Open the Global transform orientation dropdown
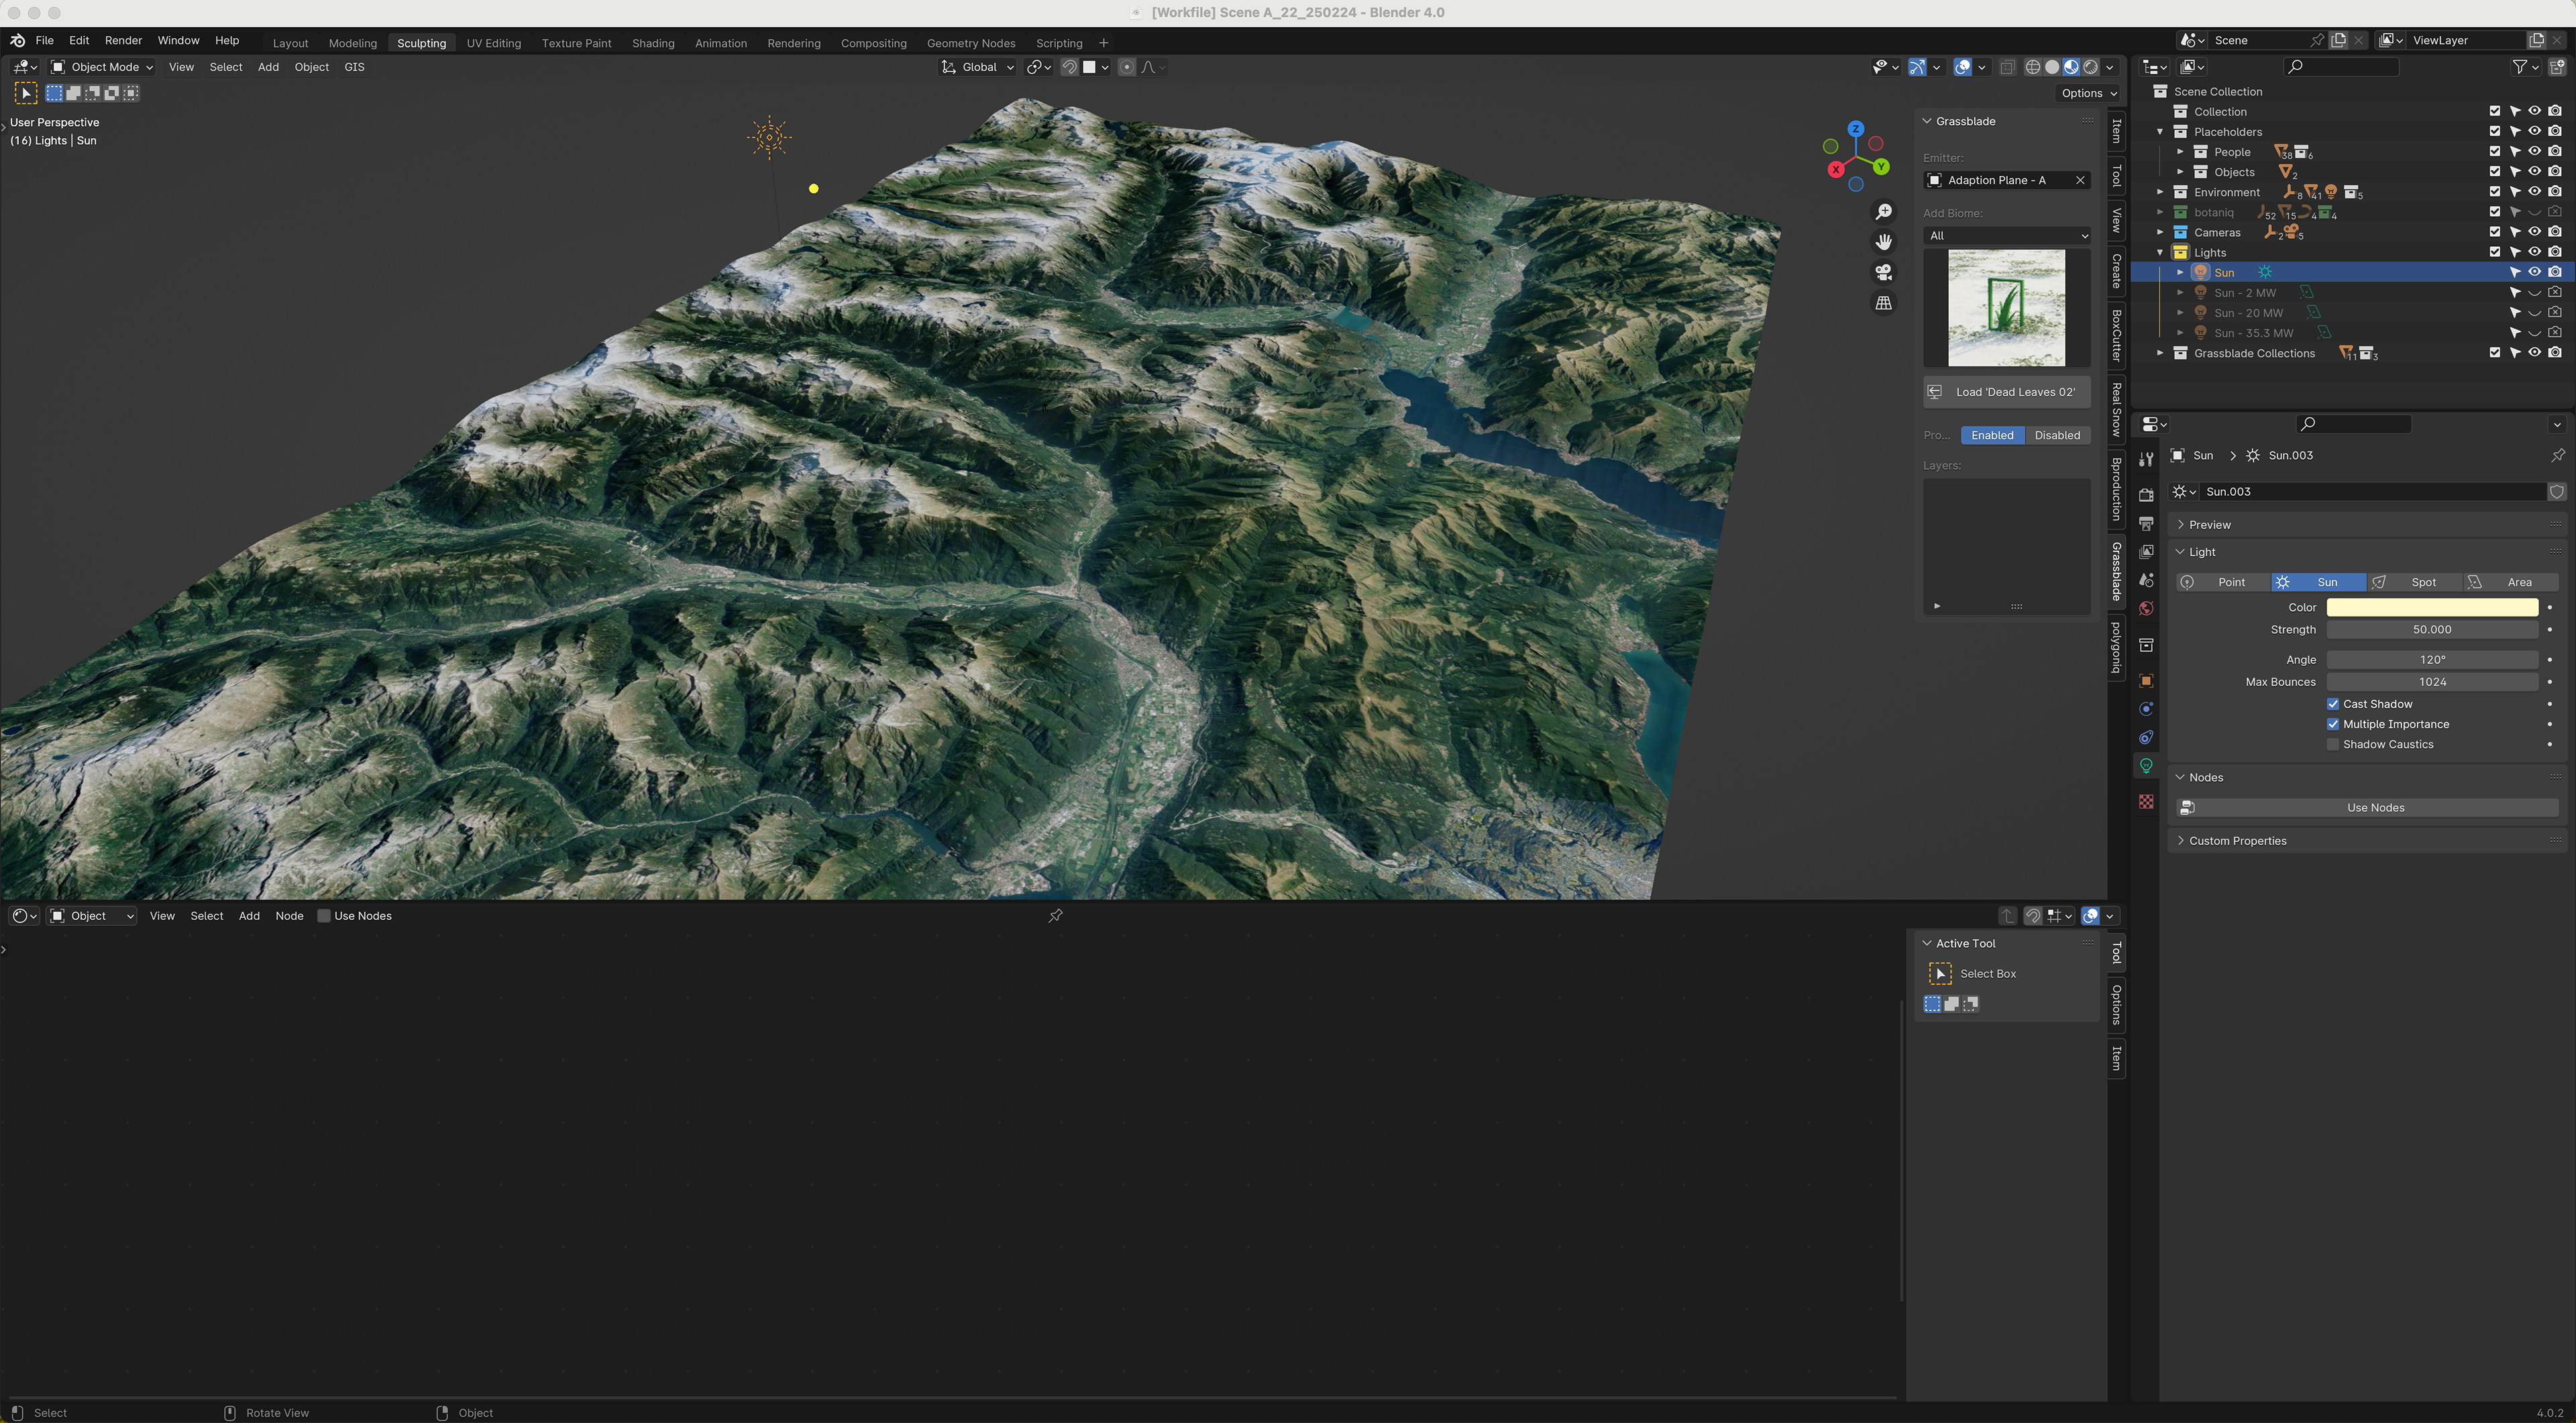Image resolution: width=2576 pixels, height=1423 pixels. (977, 67)
